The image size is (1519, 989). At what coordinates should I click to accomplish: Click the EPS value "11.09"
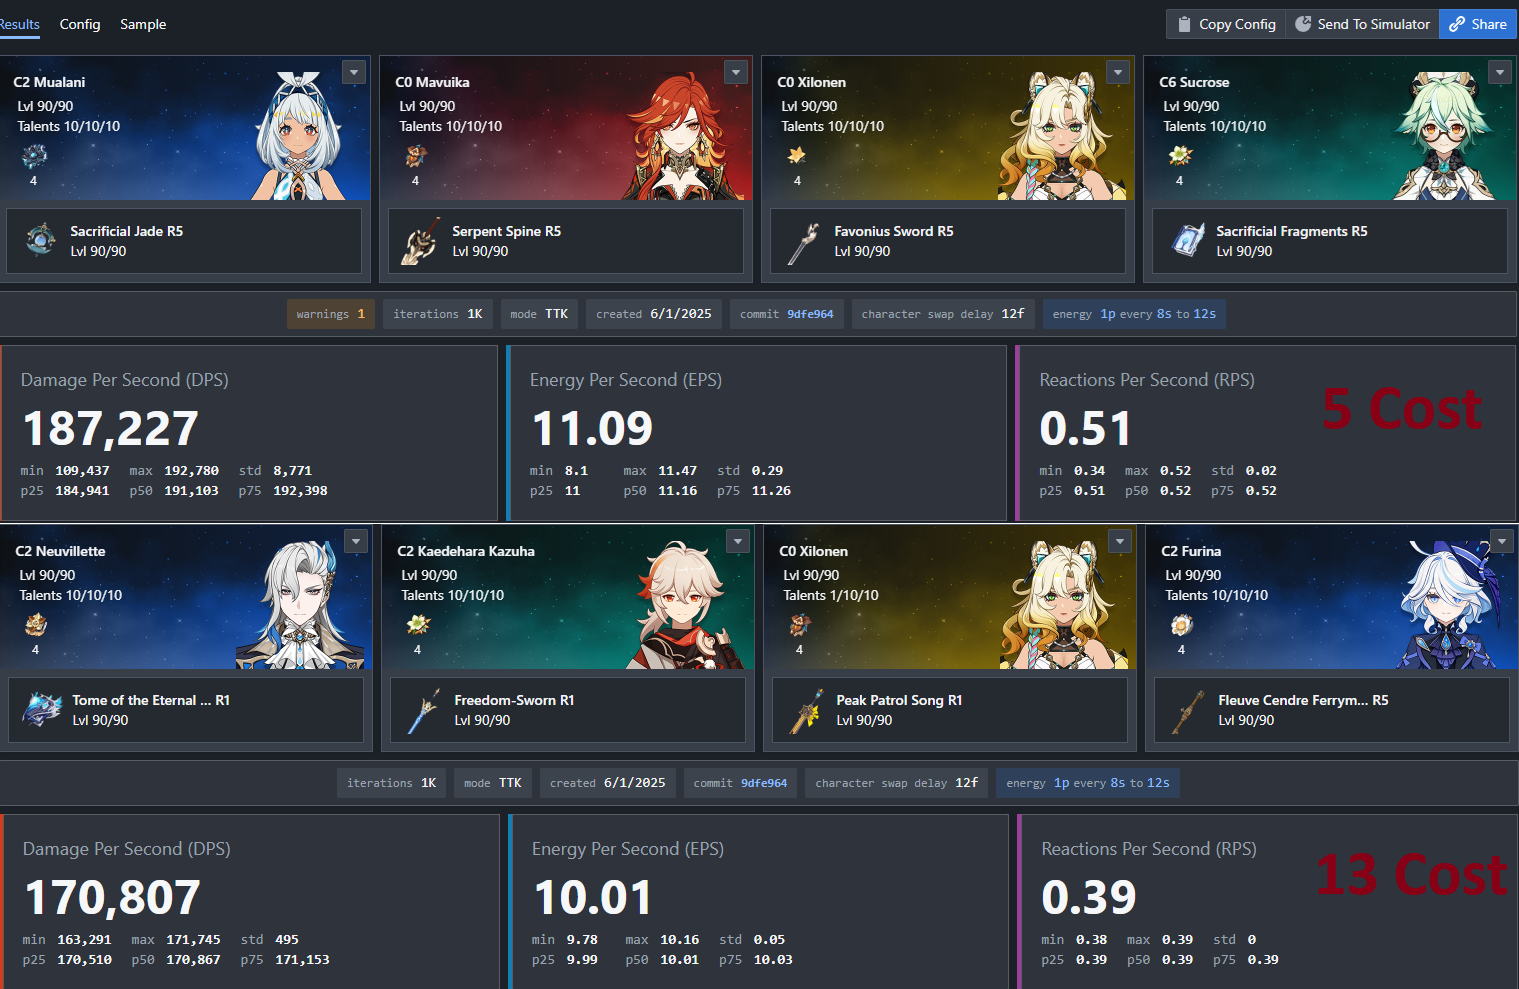coord(592,429)
